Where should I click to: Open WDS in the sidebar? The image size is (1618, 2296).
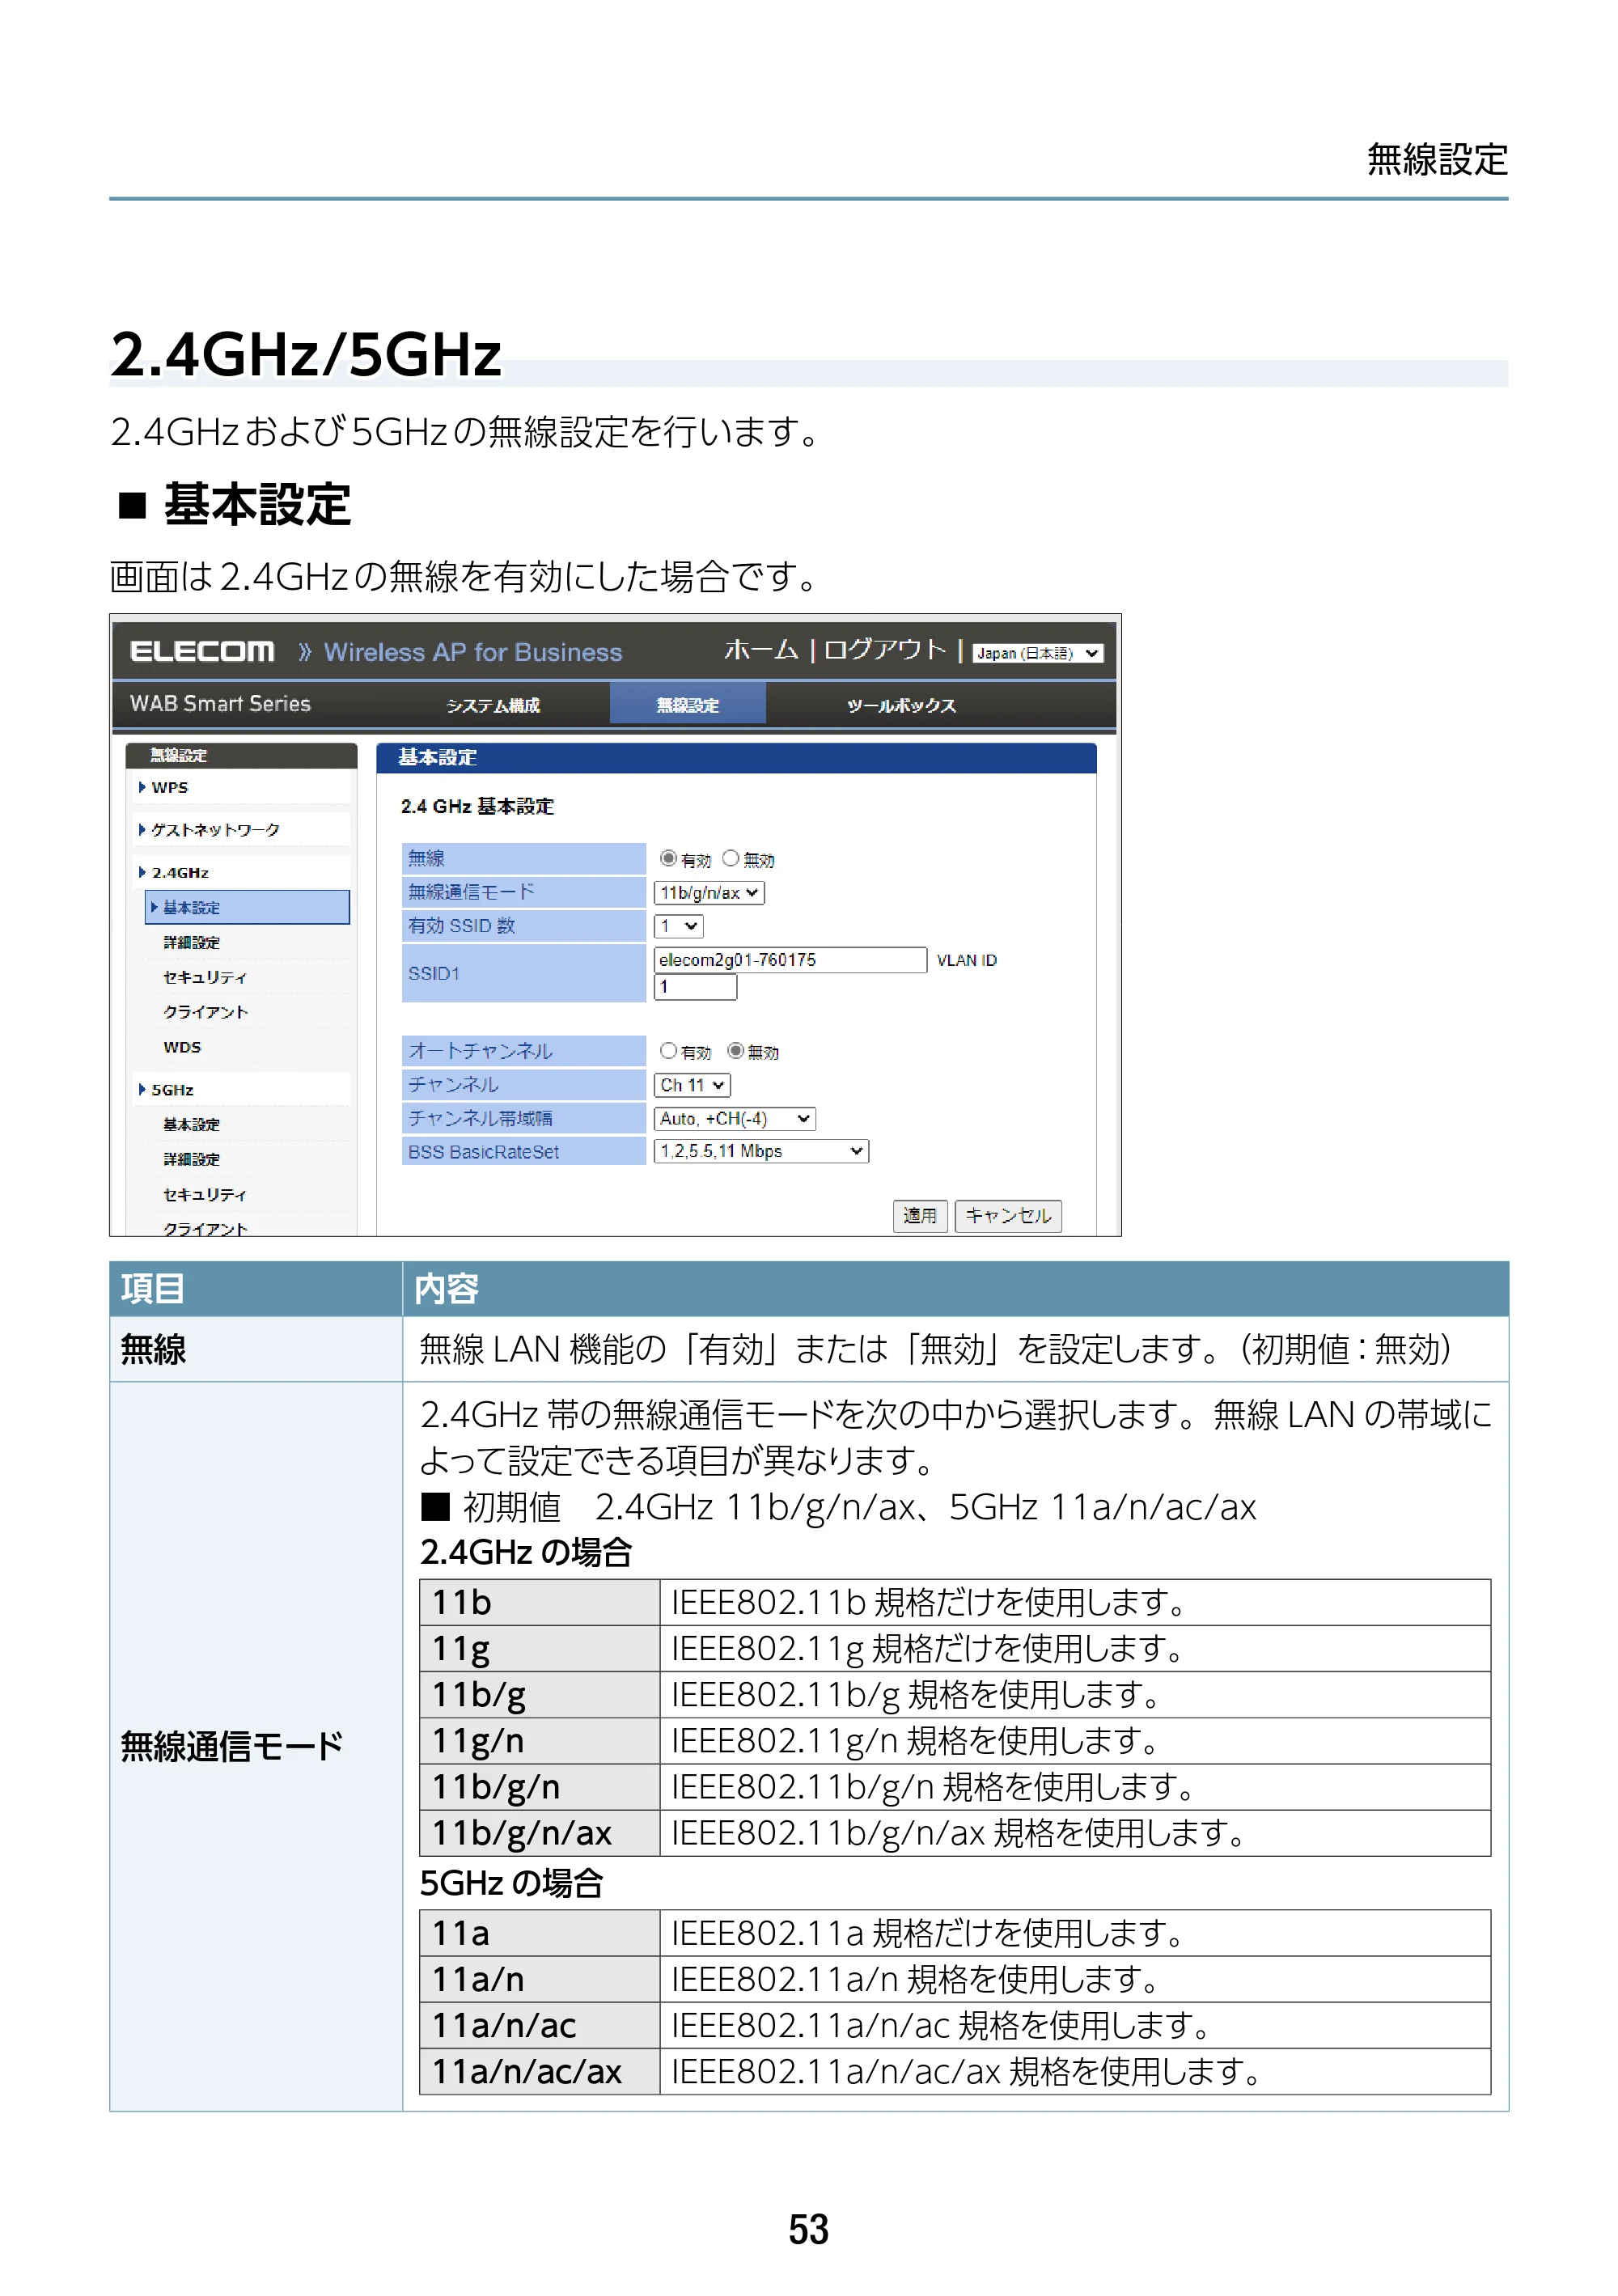(182, 1047)
